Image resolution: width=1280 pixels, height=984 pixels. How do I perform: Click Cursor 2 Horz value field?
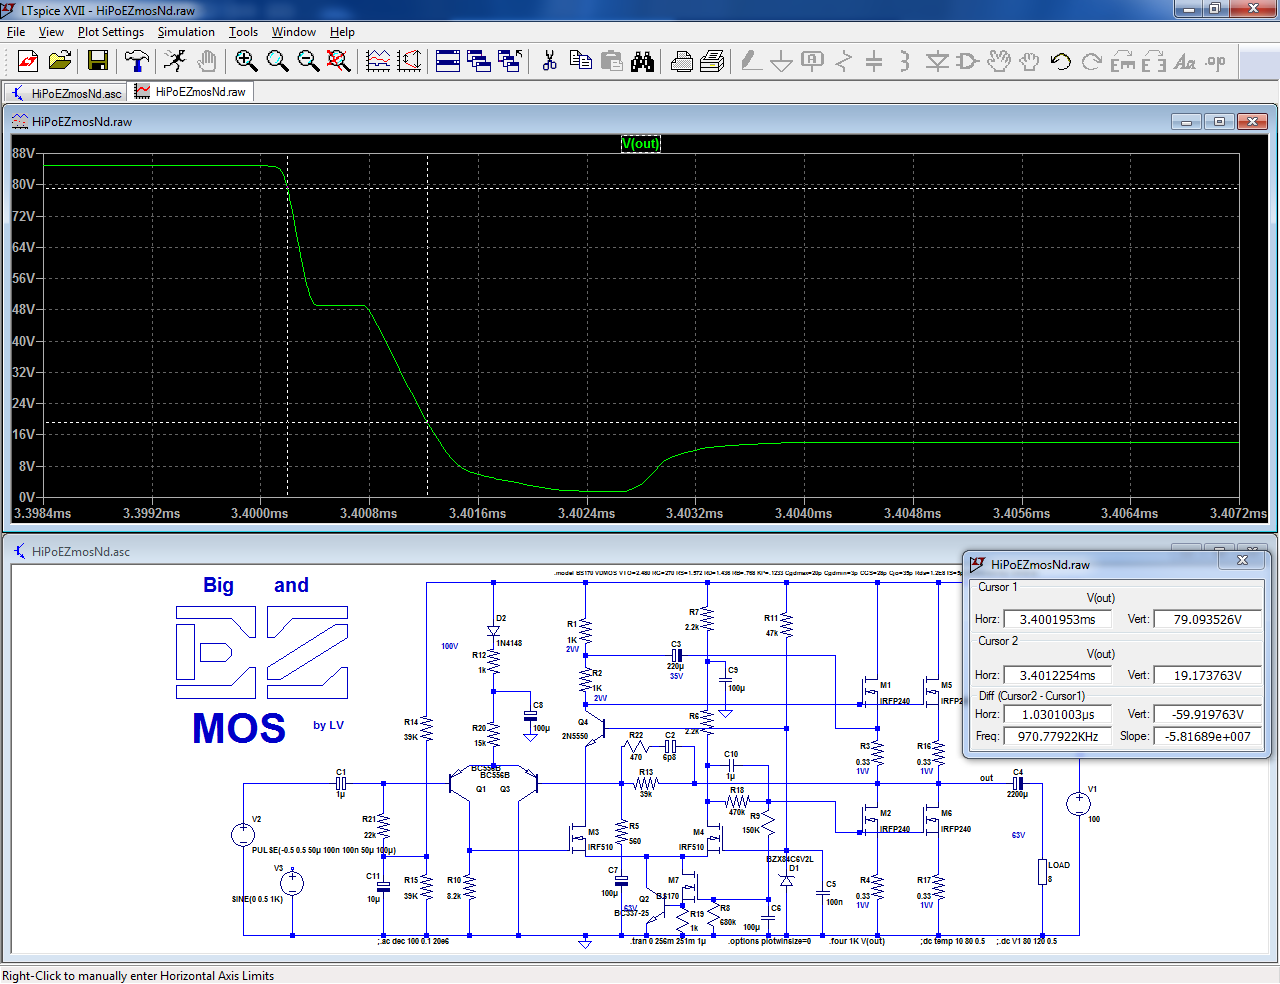tap(1057, 676)
